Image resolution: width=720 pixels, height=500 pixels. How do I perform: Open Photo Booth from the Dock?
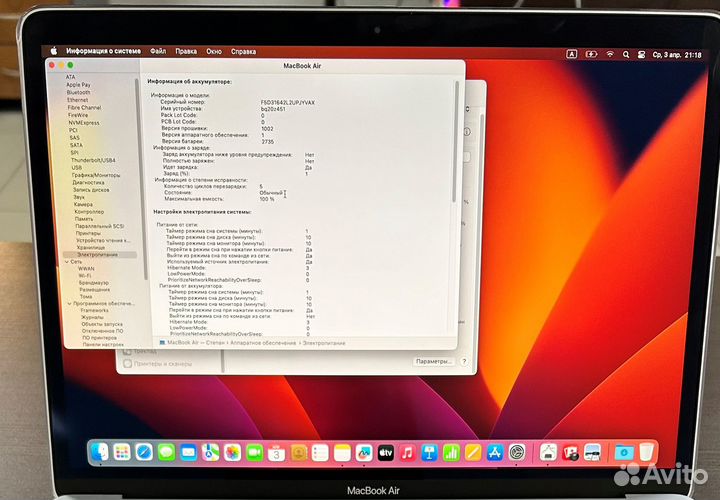570,453
